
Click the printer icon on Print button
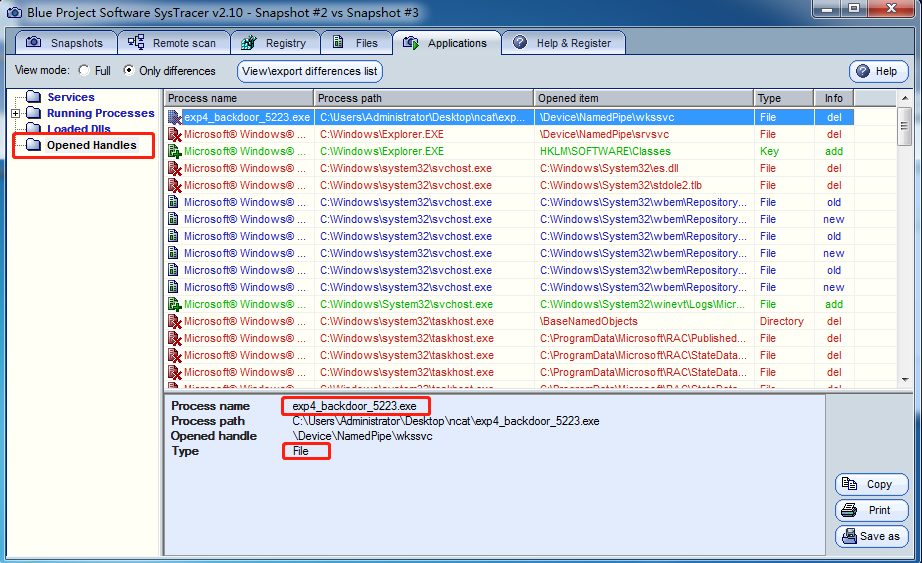tap(849, 509)
